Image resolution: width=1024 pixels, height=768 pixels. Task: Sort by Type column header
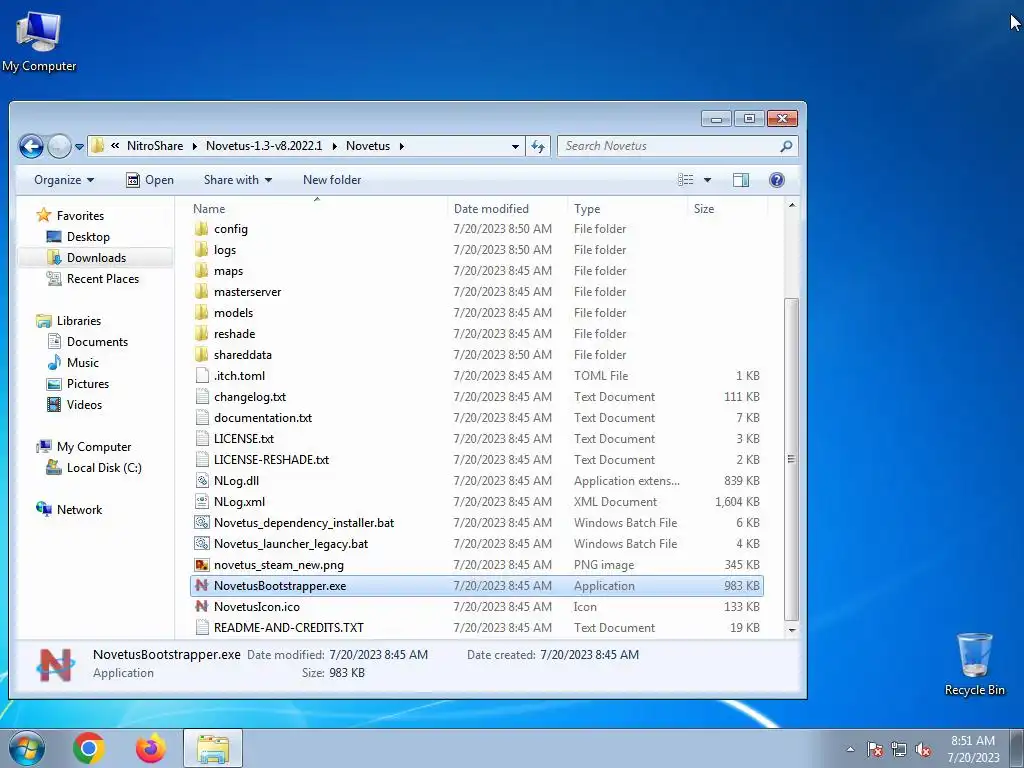[x=587, y=208]
